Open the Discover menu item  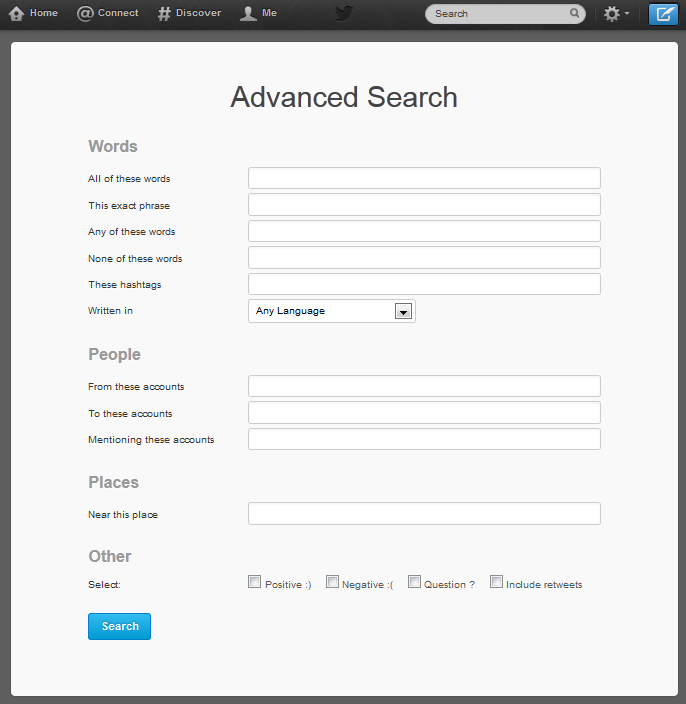click(189, 13)
